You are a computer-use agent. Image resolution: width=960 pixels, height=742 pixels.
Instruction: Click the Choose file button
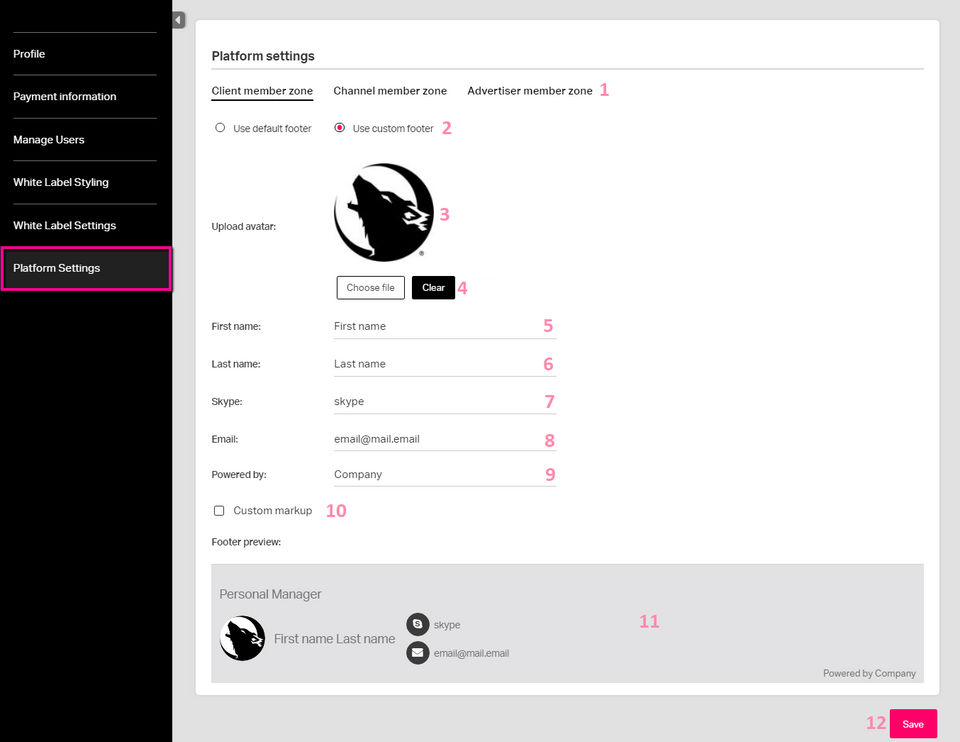click(x=370, y=288)
